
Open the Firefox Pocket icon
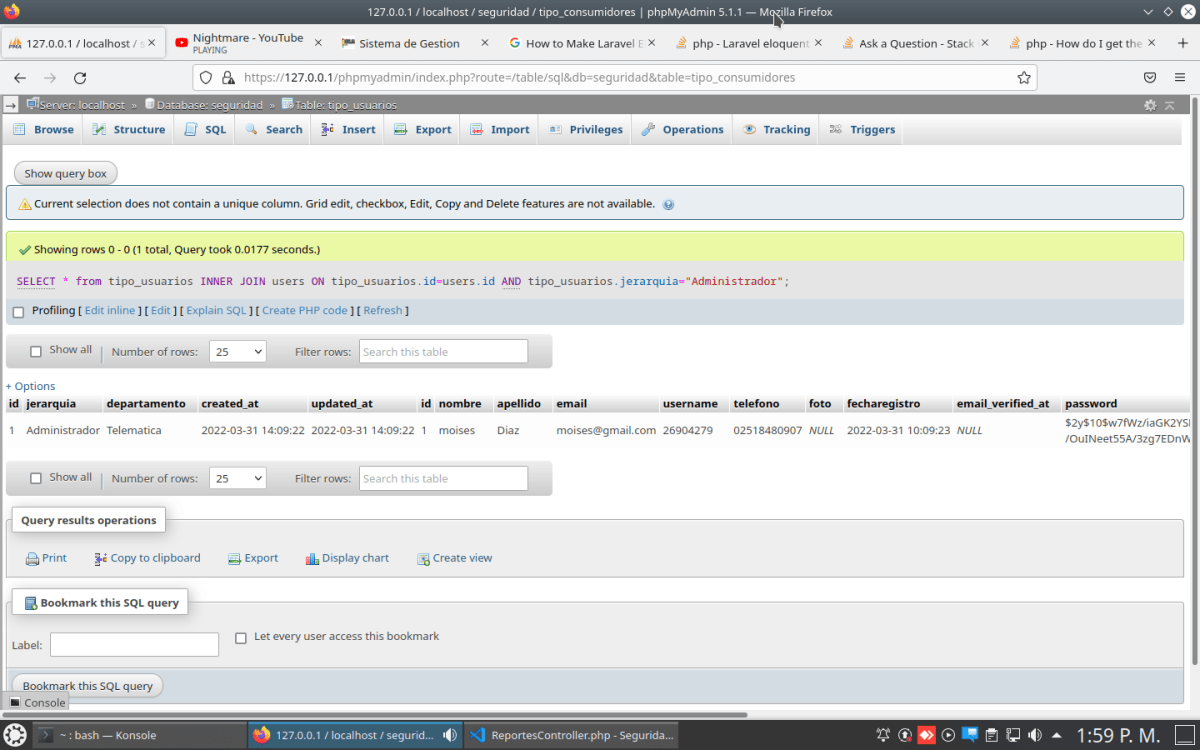tap(1150, 77)
